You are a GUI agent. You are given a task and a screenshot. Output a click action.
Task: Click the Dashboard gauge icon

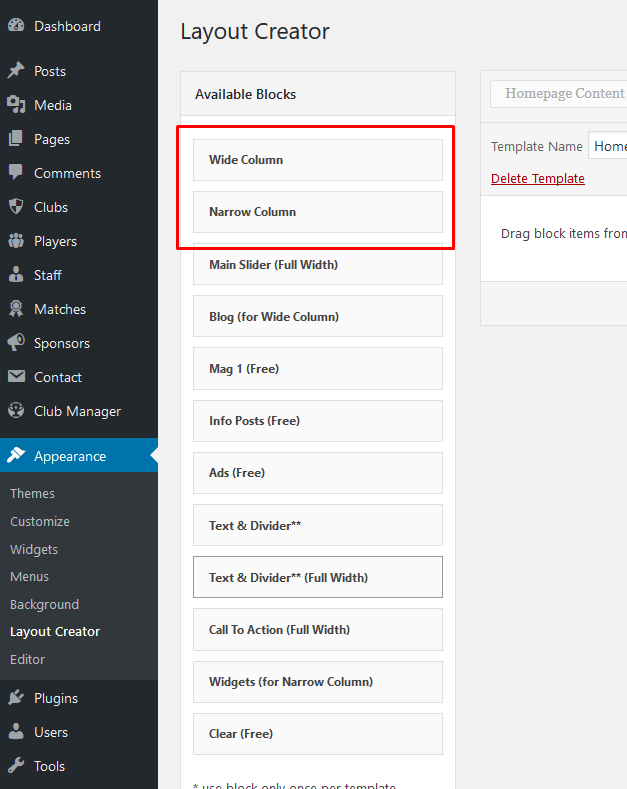coord(16,25)
